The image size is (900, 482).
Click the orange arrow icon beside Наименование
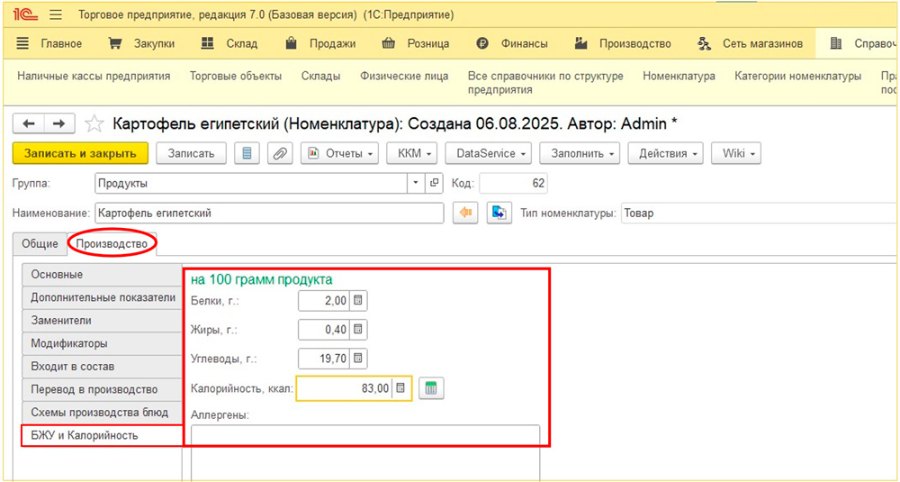(x=465, y=213)
